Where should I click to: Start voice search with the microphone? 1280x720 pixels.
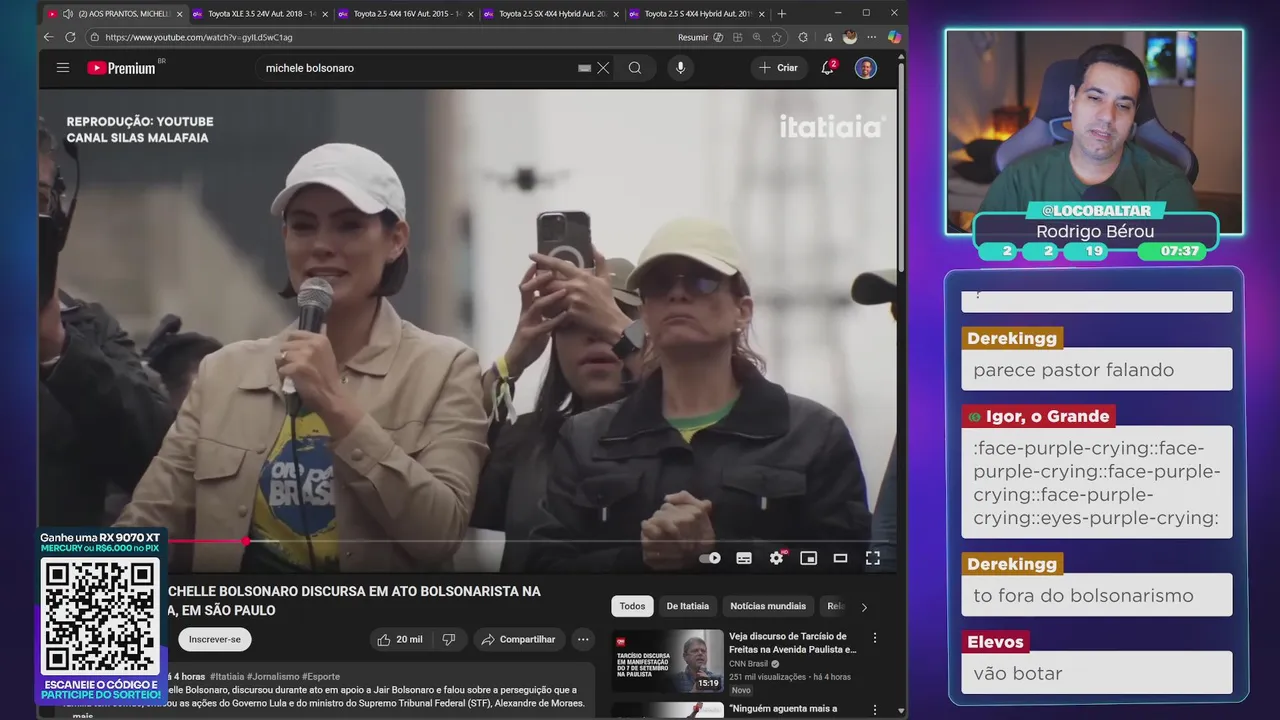click(x=680, y=68)
